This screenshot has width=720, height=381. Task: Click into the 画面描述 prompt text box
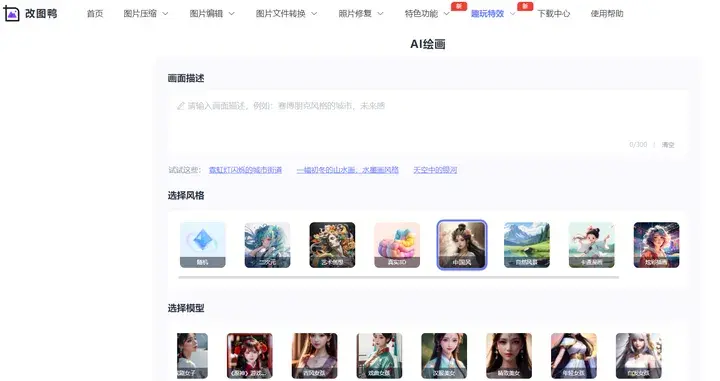pos(428,124)
